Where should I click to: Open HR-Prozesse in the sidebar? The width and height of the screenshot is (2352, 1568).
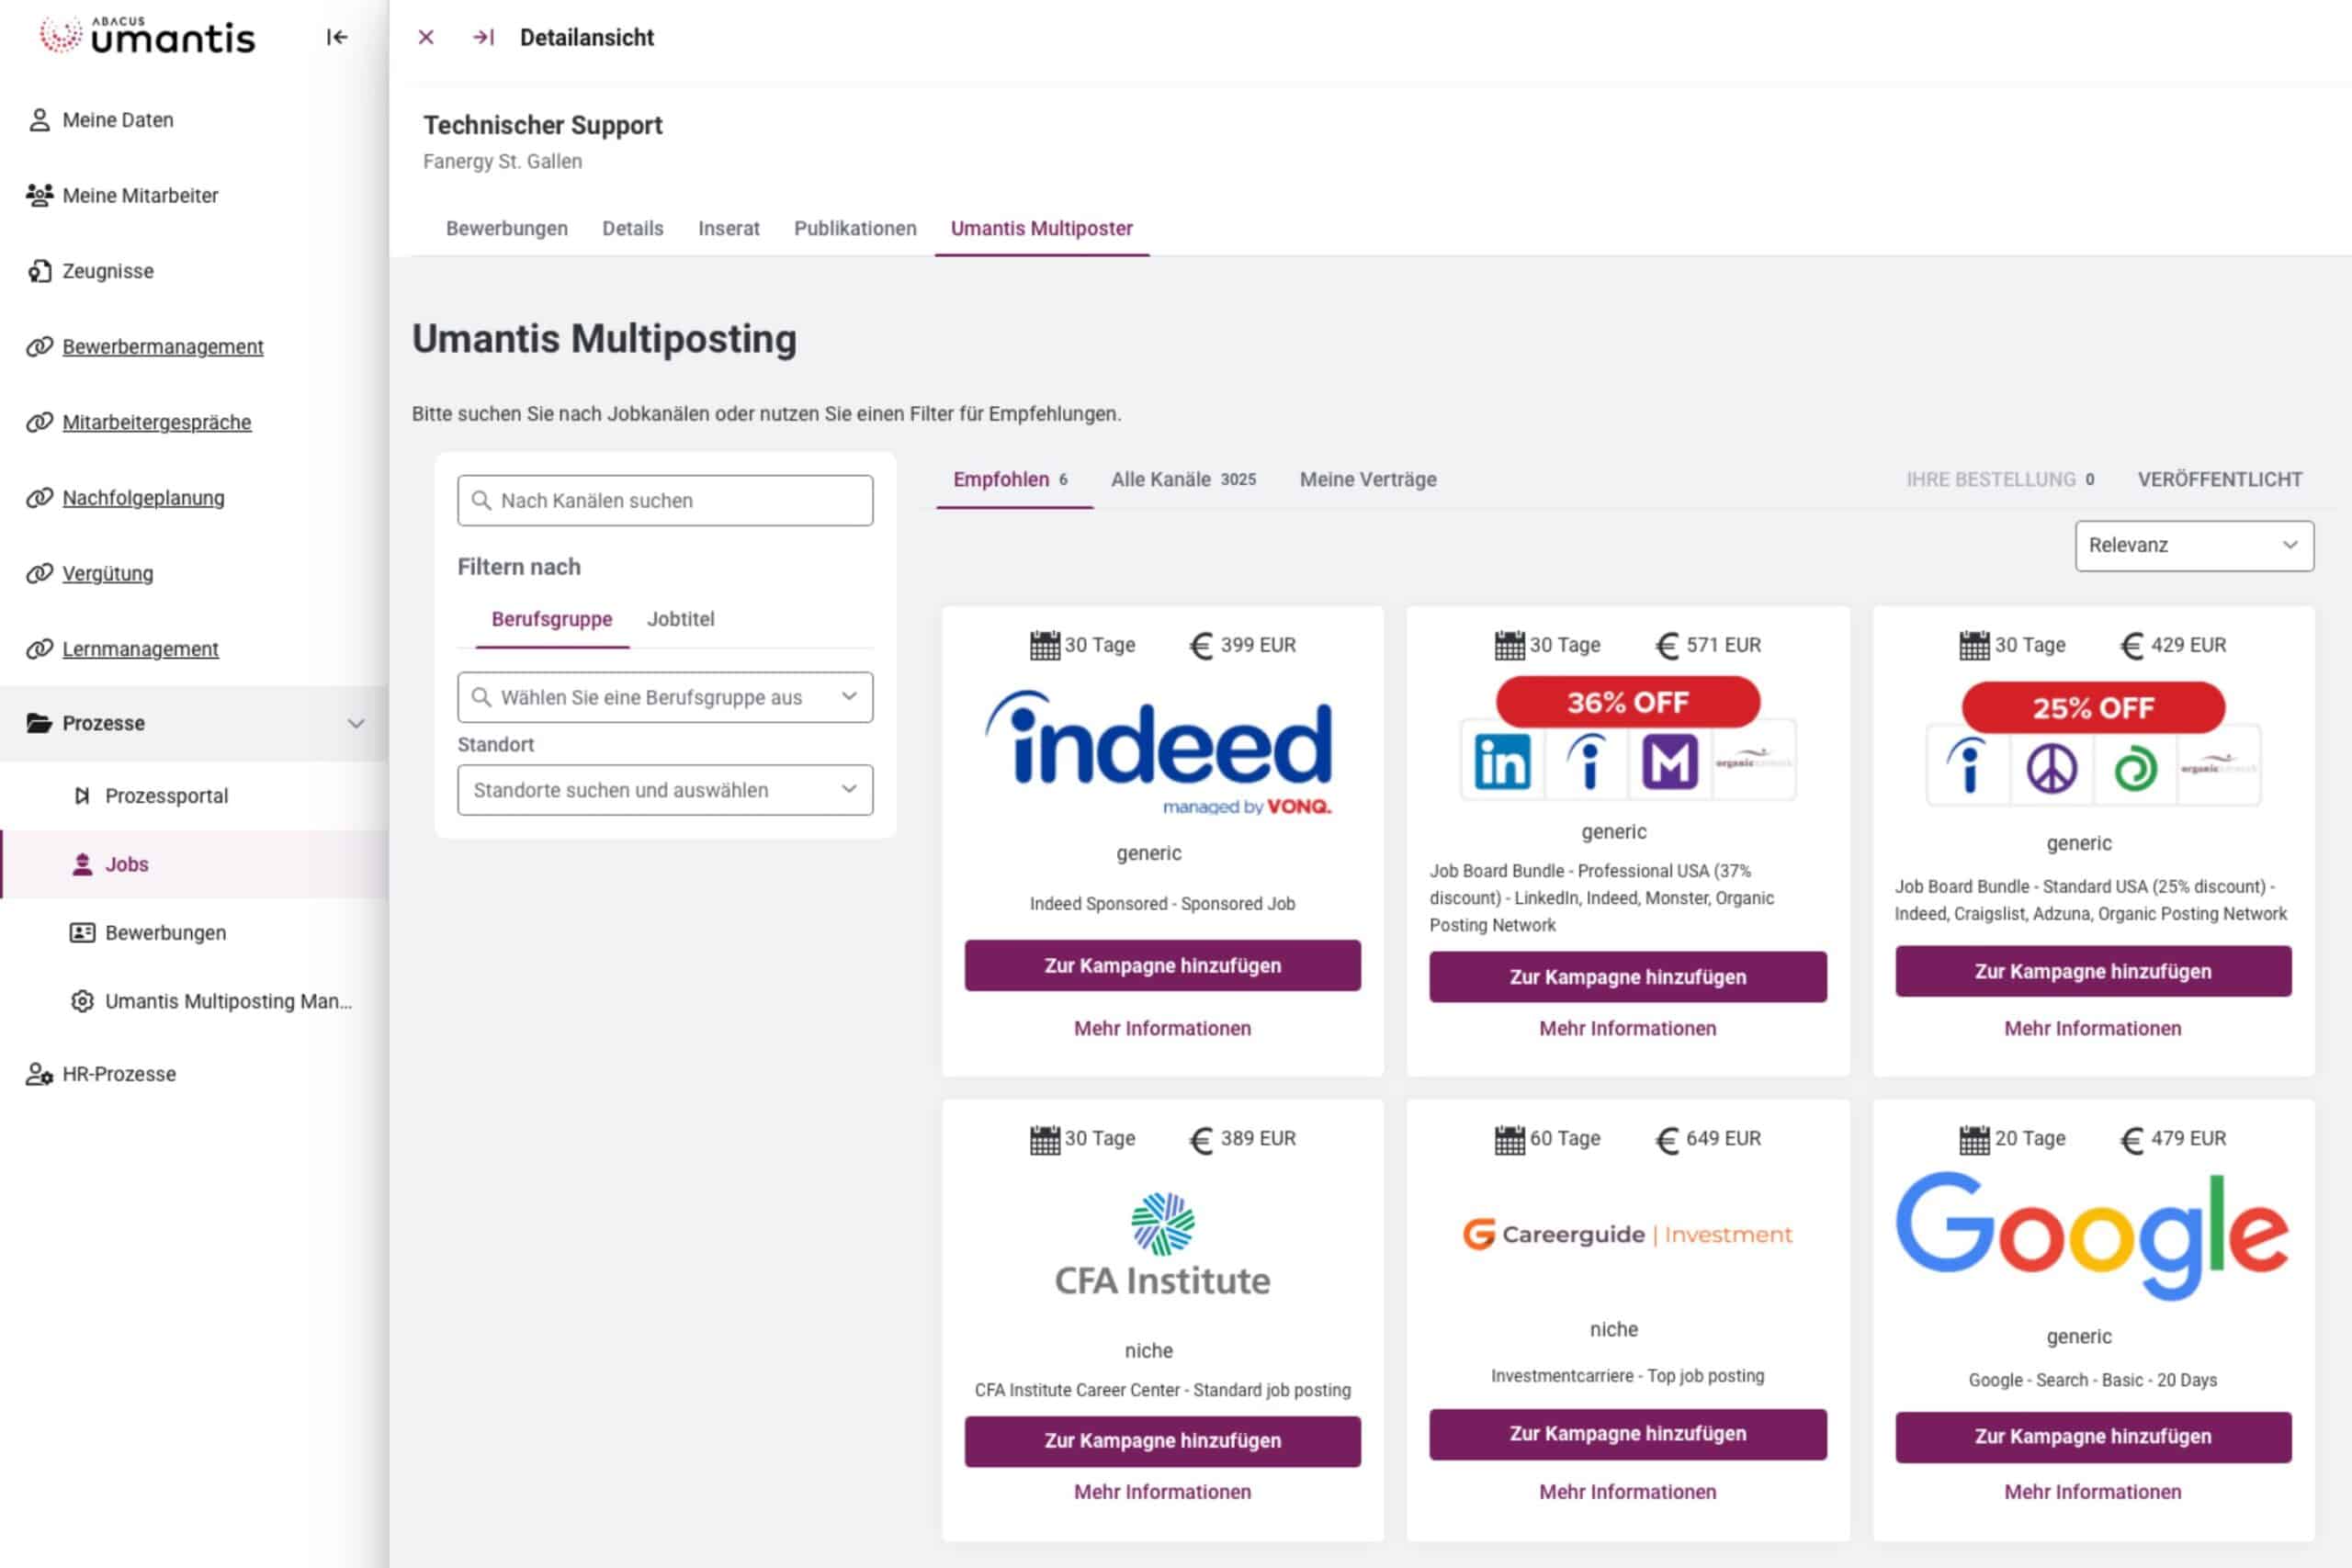[x=119, y=1073]
